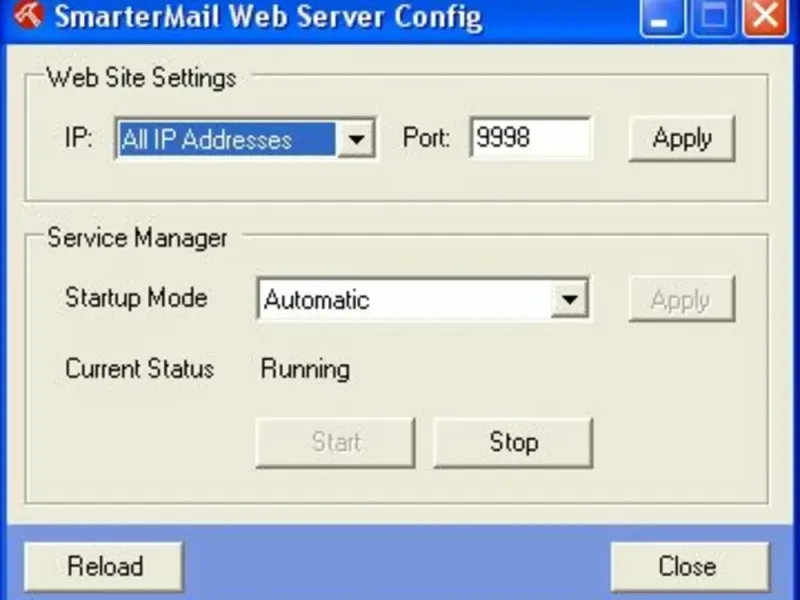This screenshot has height=600, width=800.
Task: Click the SmarterMail Web Server Config title text
Action: [268, 17]
